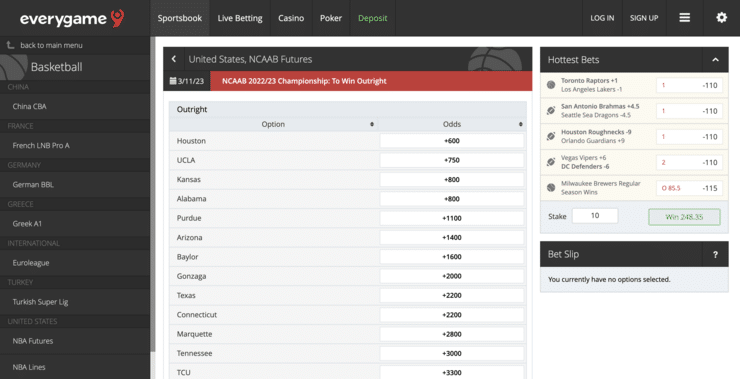Click back arrow icon in sidebar
740x379 pixels.
tap(10, 45)
